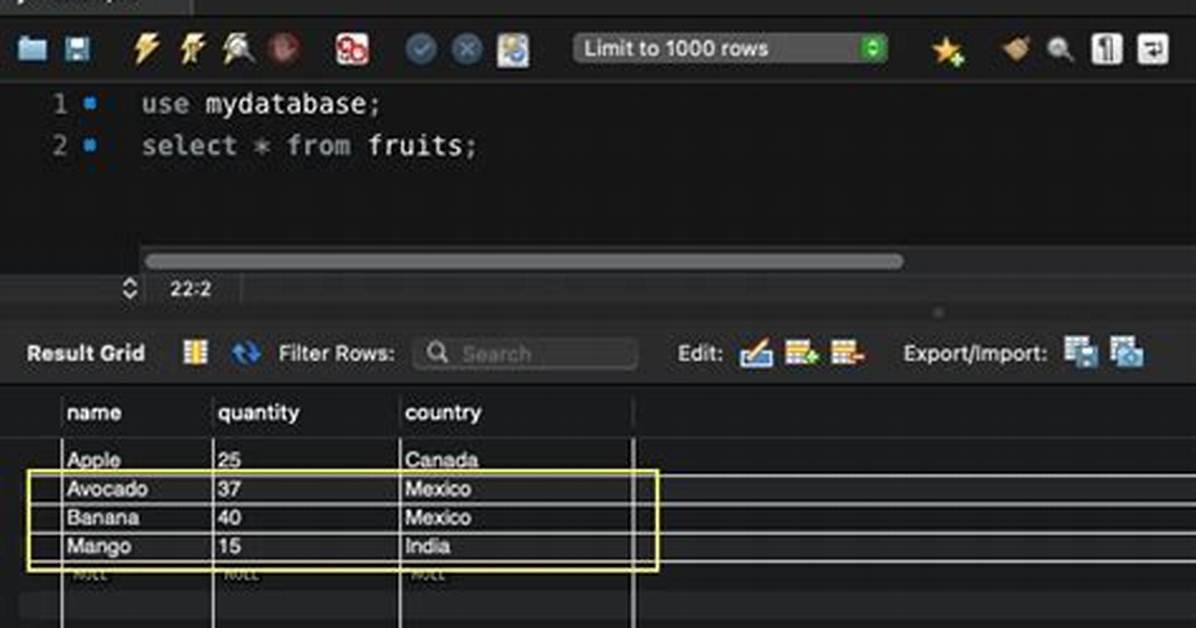
Task: Sort by quantity column header
Action: 306,413
